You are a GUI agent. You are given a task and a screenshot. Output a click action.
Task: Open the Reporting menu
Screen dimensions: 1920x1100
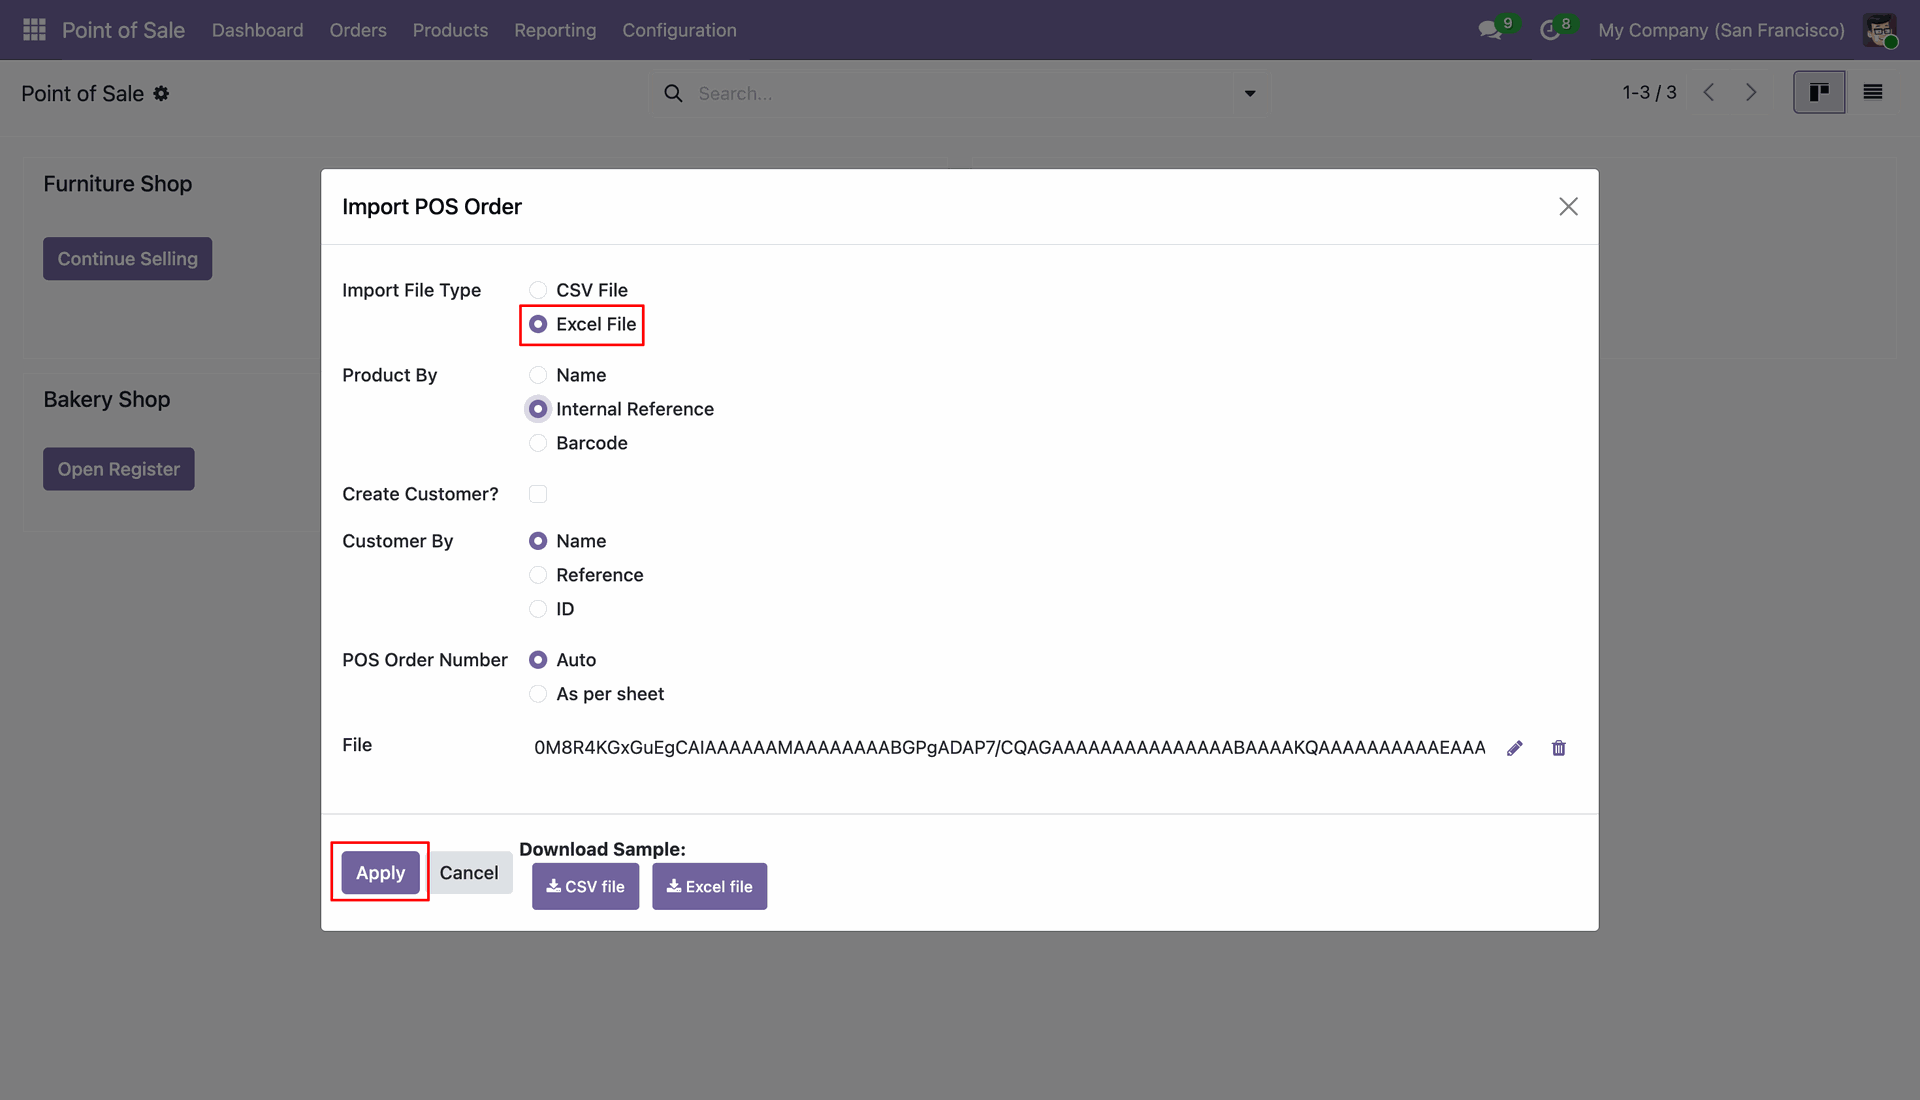click(555, 30)
